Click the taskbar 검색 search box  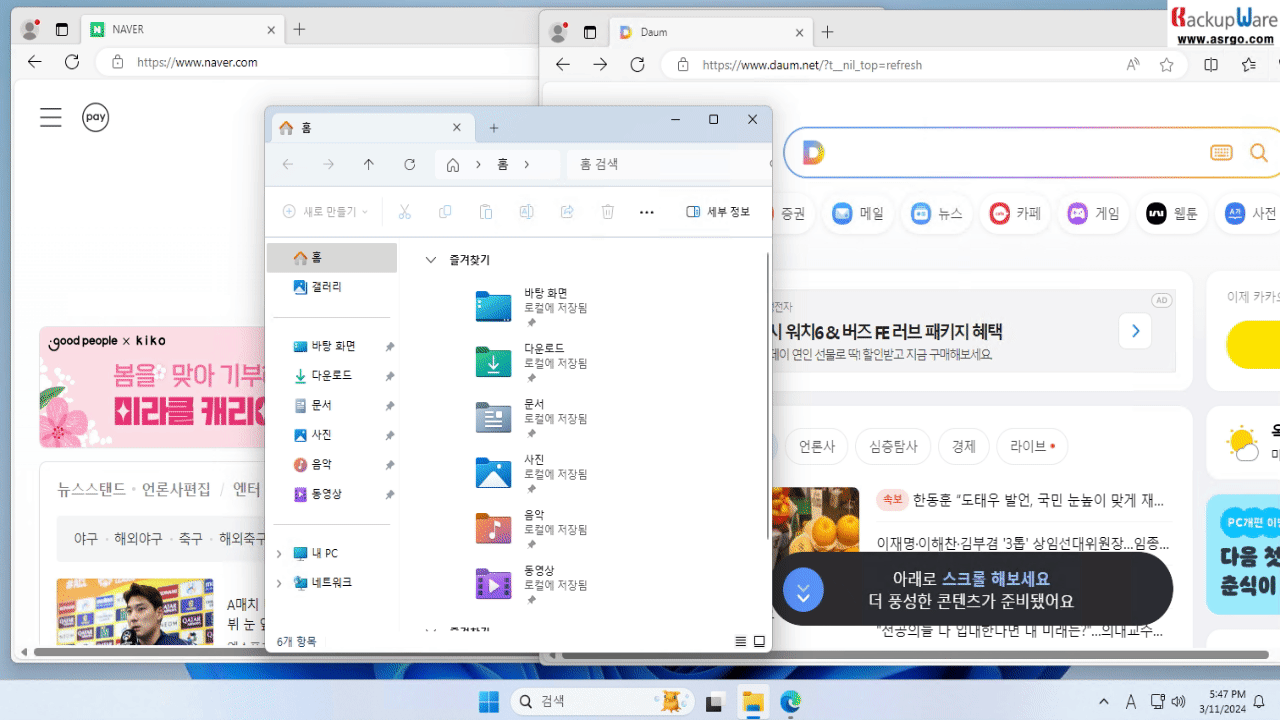click(x=603, y=702)
